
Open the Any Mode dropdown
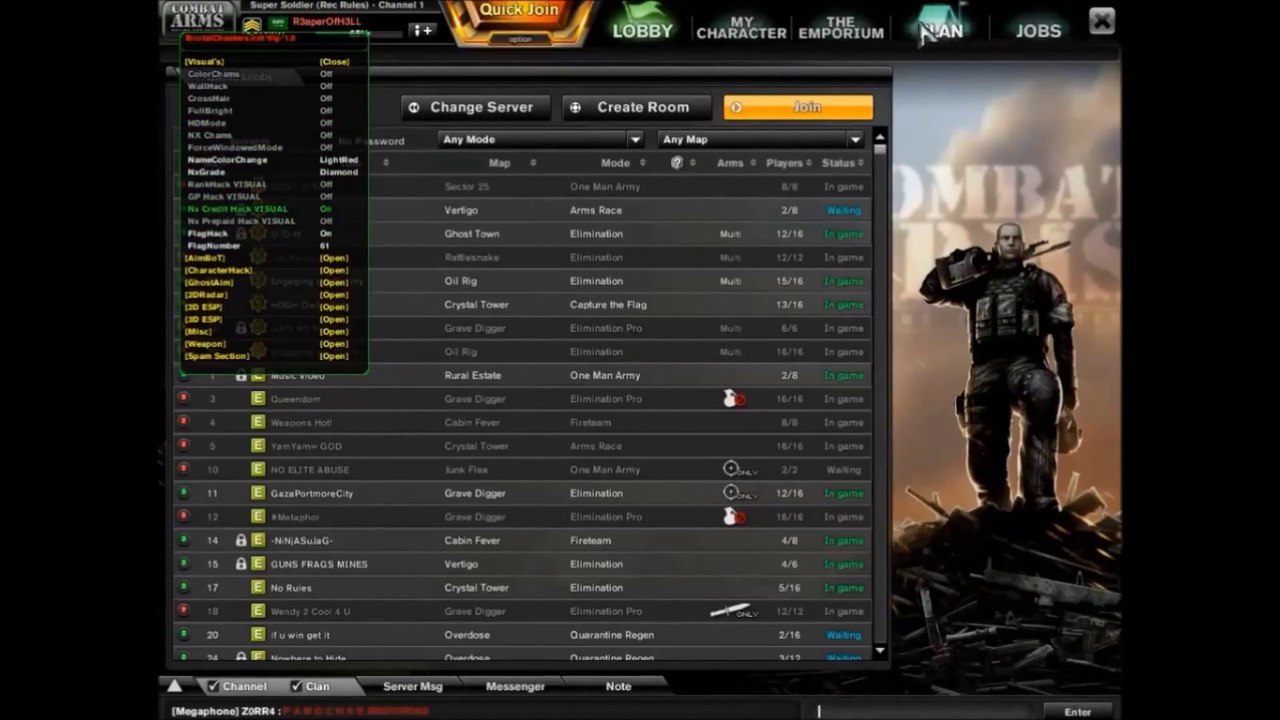[540, 140]
